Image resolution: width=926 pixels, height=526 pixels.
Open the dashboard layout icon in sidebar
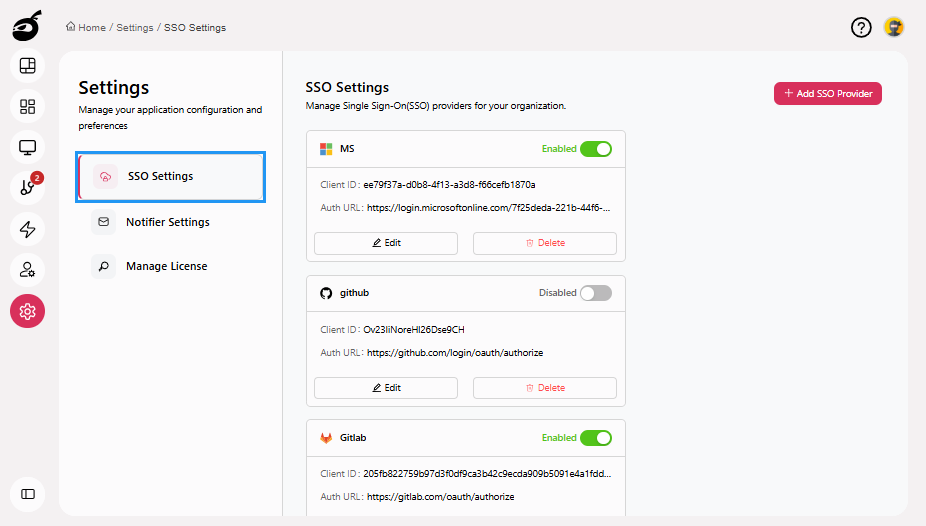[x=28, y=66]
